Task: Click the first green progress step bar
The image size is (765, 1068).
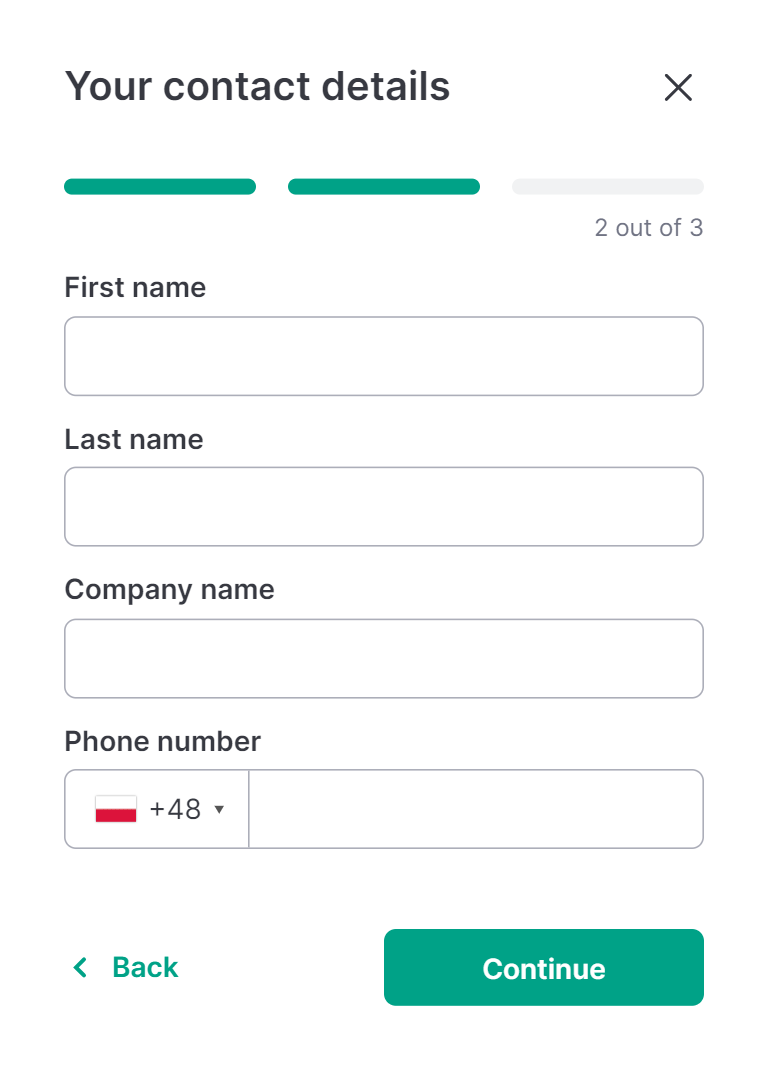Action: (160, 187)
